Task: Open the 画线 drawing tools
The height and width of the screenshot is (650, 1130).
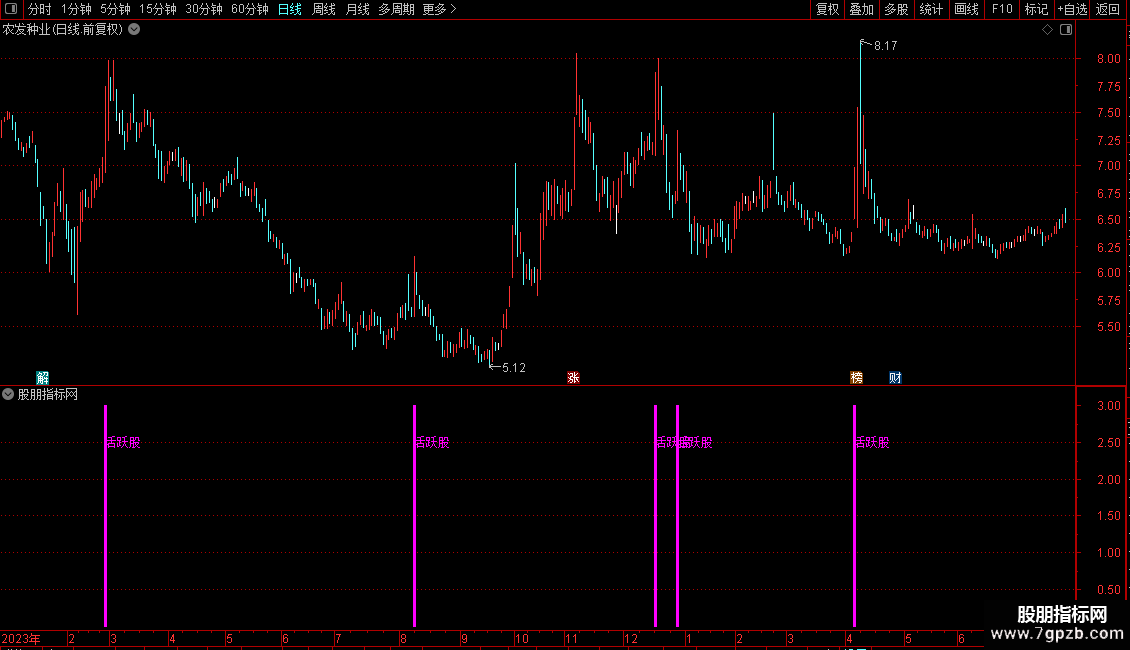Action: point(966,9)
